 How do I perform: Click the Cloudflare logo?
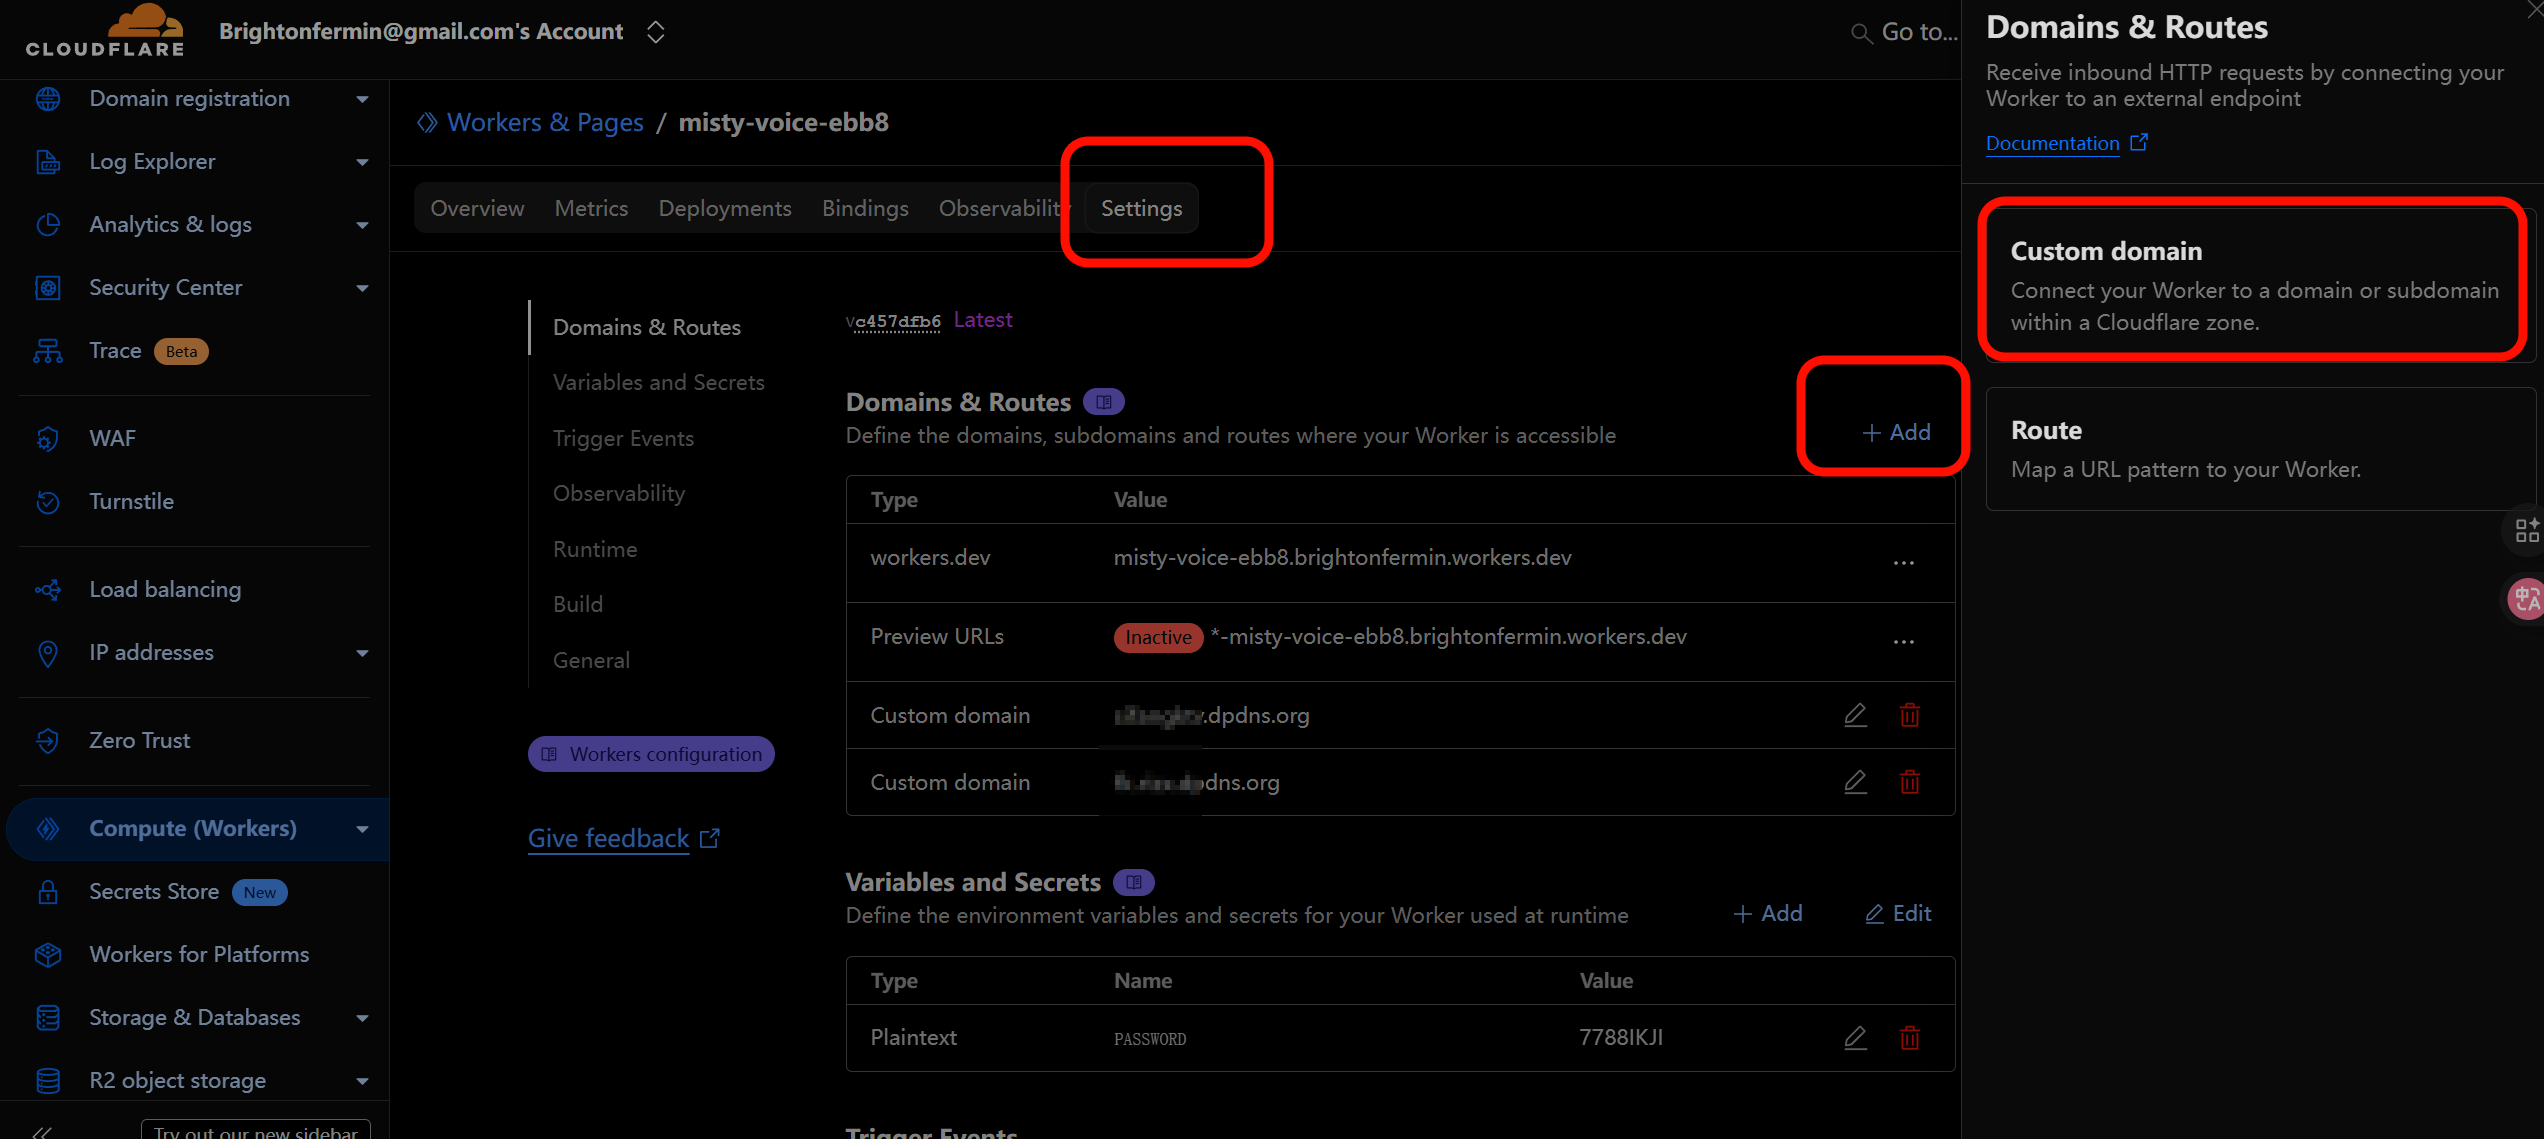[x=105, y=30]
